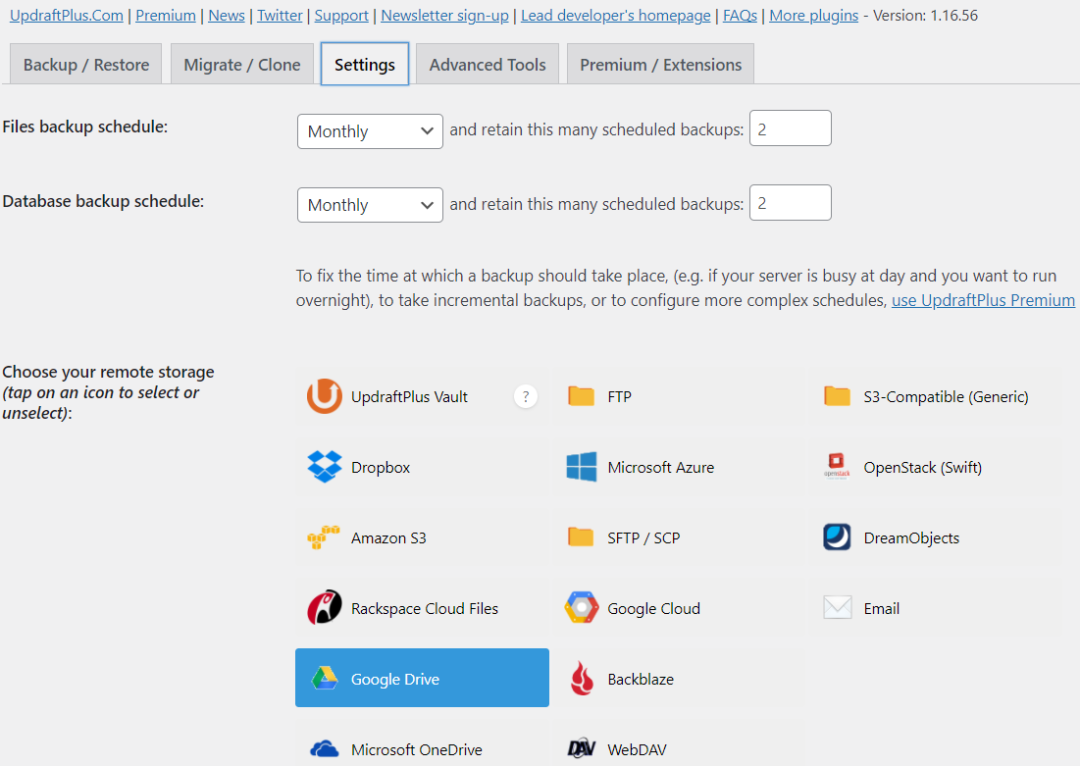Image resolution: width=1080 pixels, height=766 pixels.
Task: Pick the Amazon S3 icon
Action: (x=323, y=537)
